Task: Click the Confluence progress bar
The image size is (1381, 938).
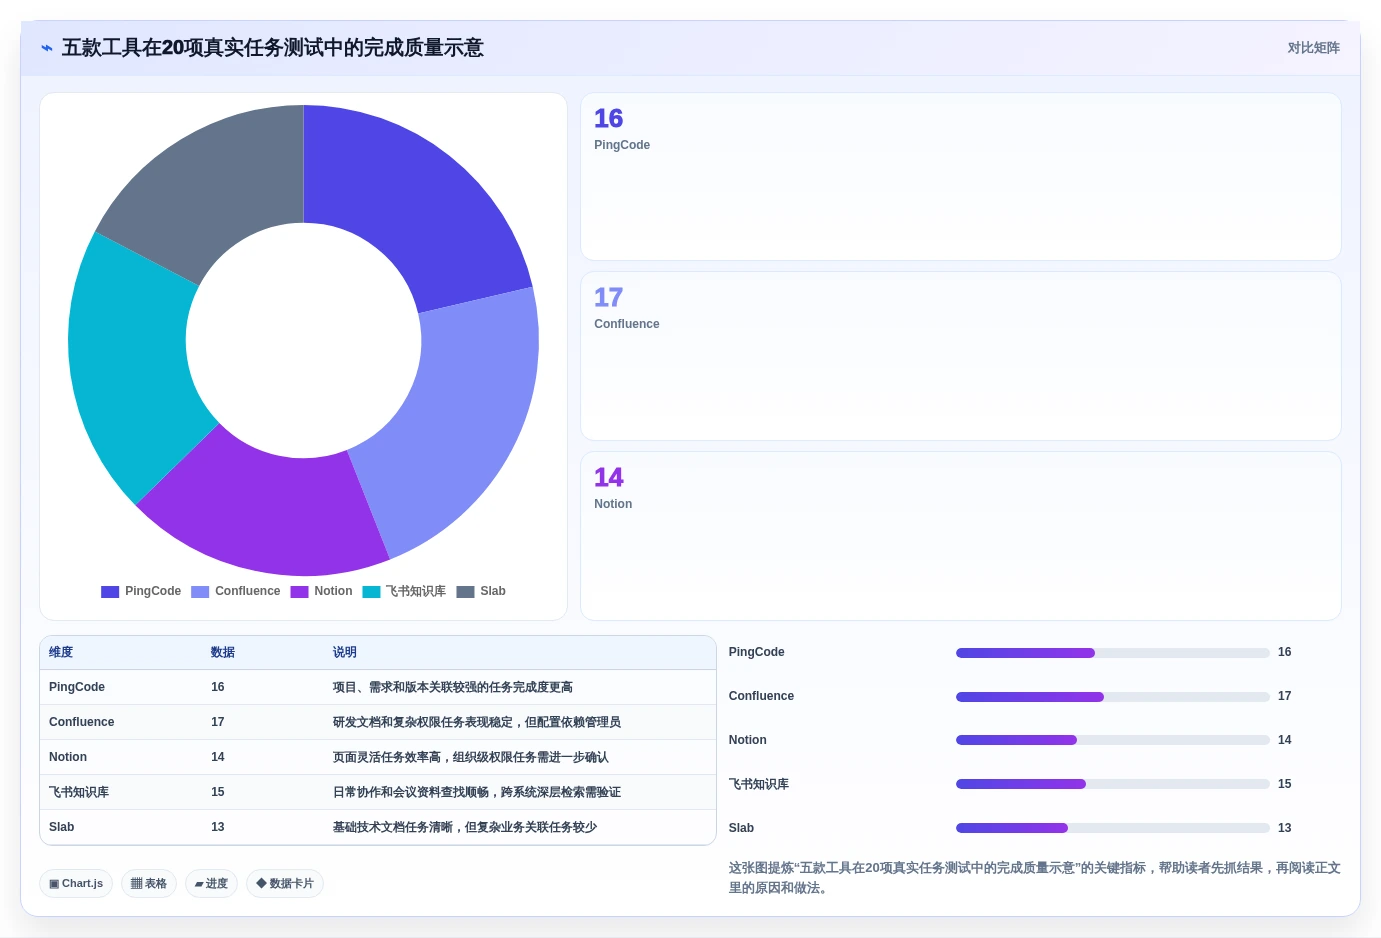Action: (1113, 697)
